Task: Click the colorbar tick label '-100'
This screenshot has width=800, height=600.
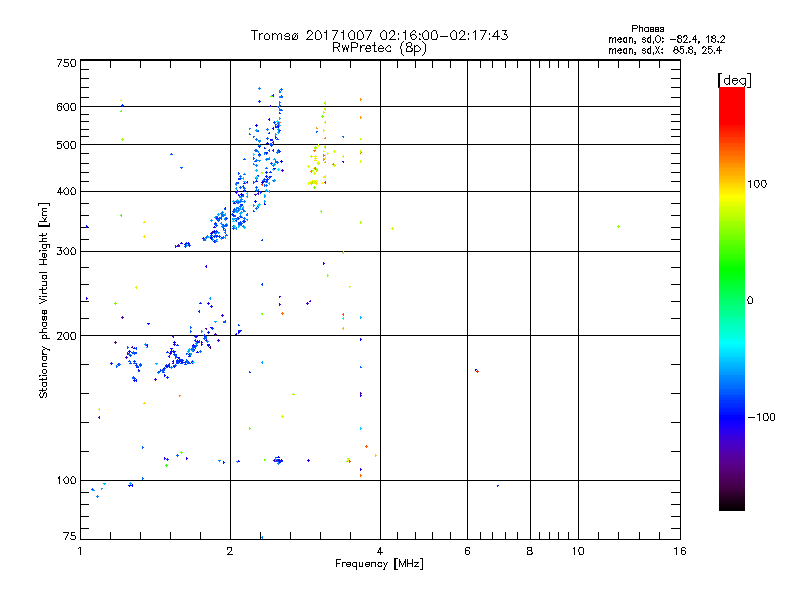Action: (x=762, y=417)
